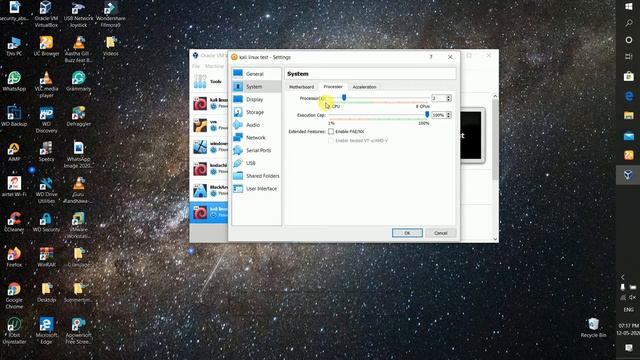Image resolution: width=640 pixels, height=360 pixels.
Task: Open the Network settings category
Action: (256, 138)
